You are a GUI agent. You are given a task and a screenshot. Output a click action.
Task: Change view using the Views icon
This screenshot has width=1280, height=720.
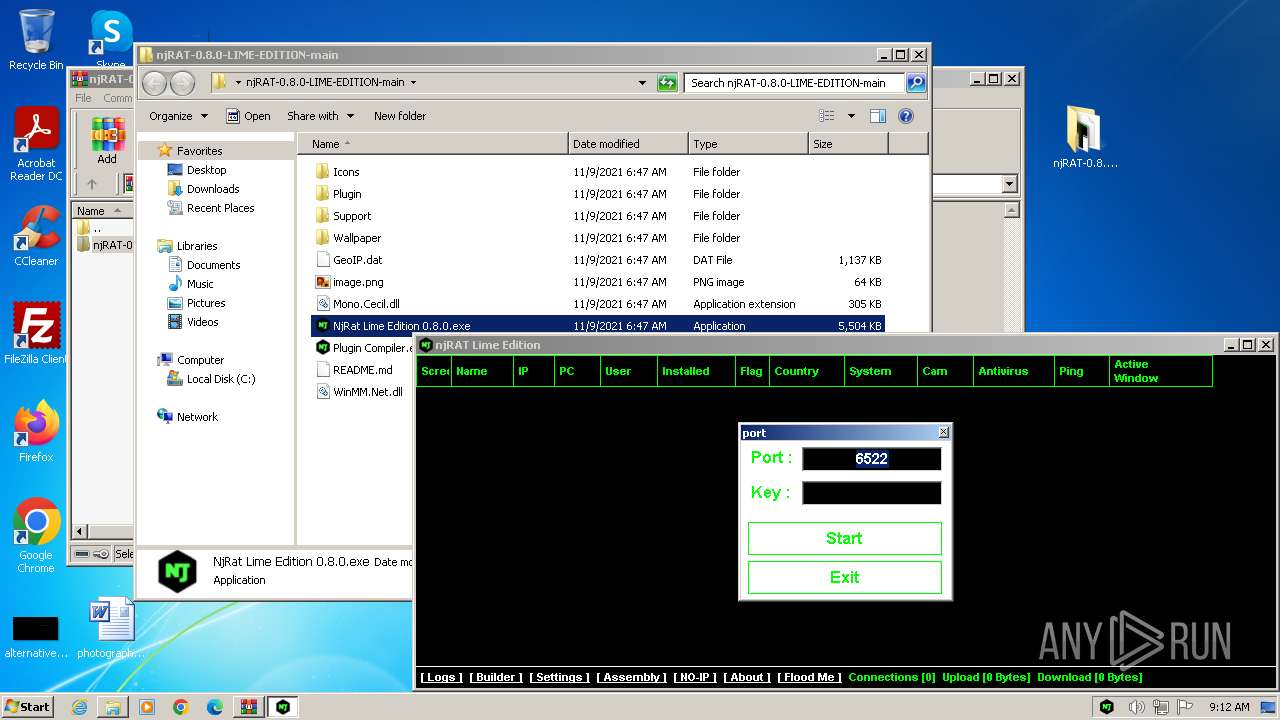[827, 116]
